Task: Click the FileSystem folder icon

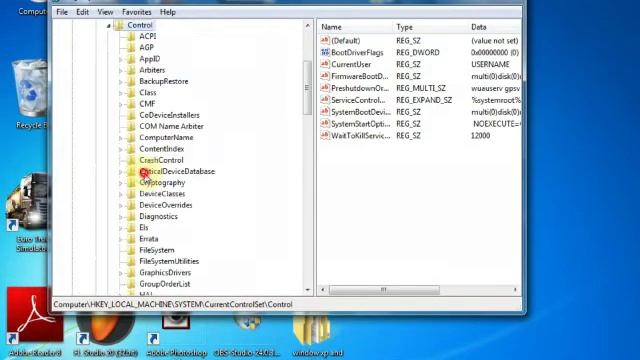Action: coord(131,250)
